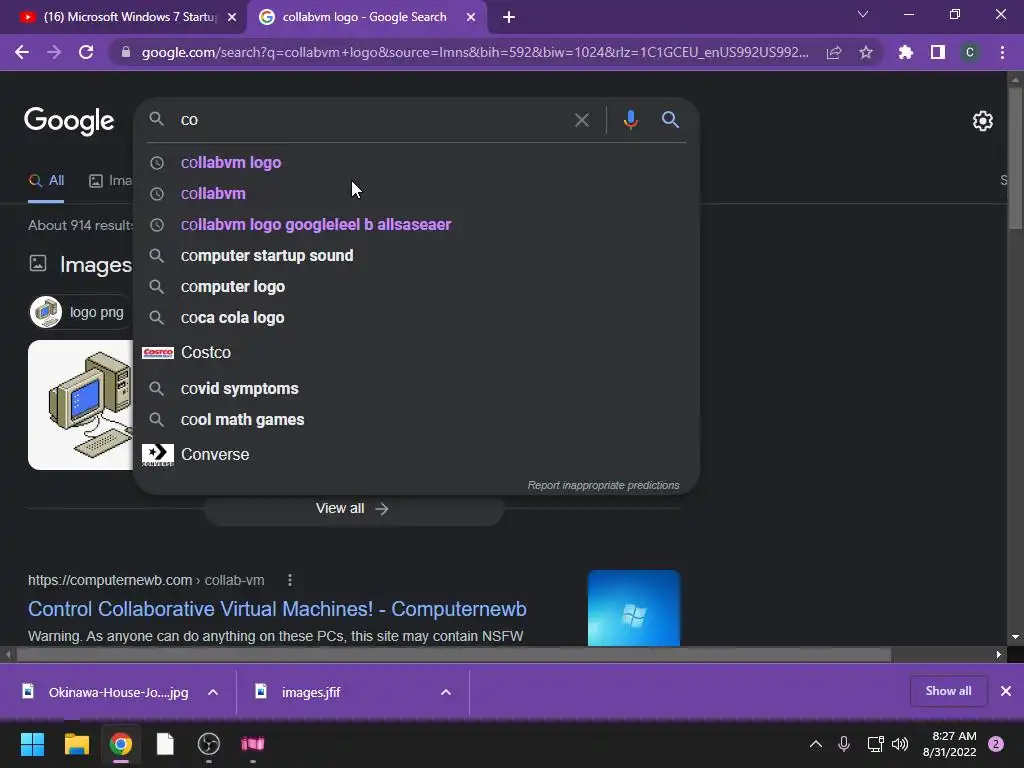This screenshot has width=1024, height=768.
Task: Expand images.jfif download options chevron
Action: tap(446, 692)
